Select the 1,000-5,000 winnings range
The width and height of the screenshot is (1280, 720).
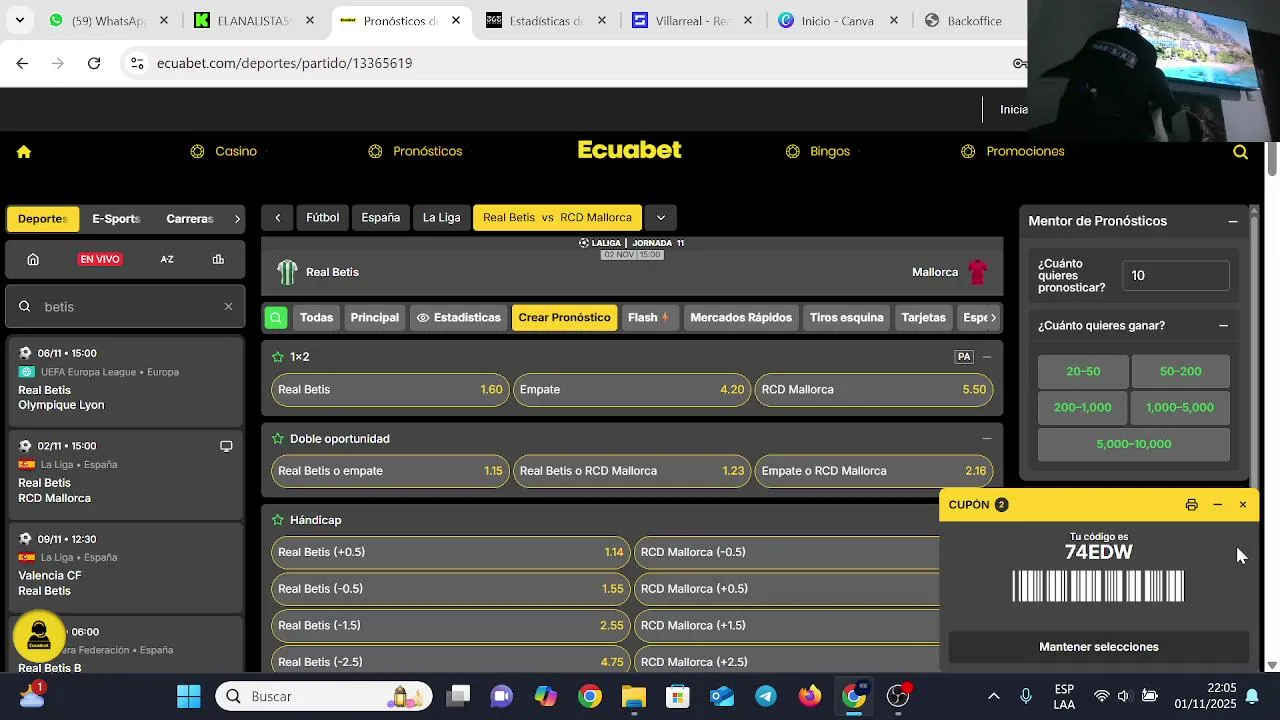click(1180, 407)
